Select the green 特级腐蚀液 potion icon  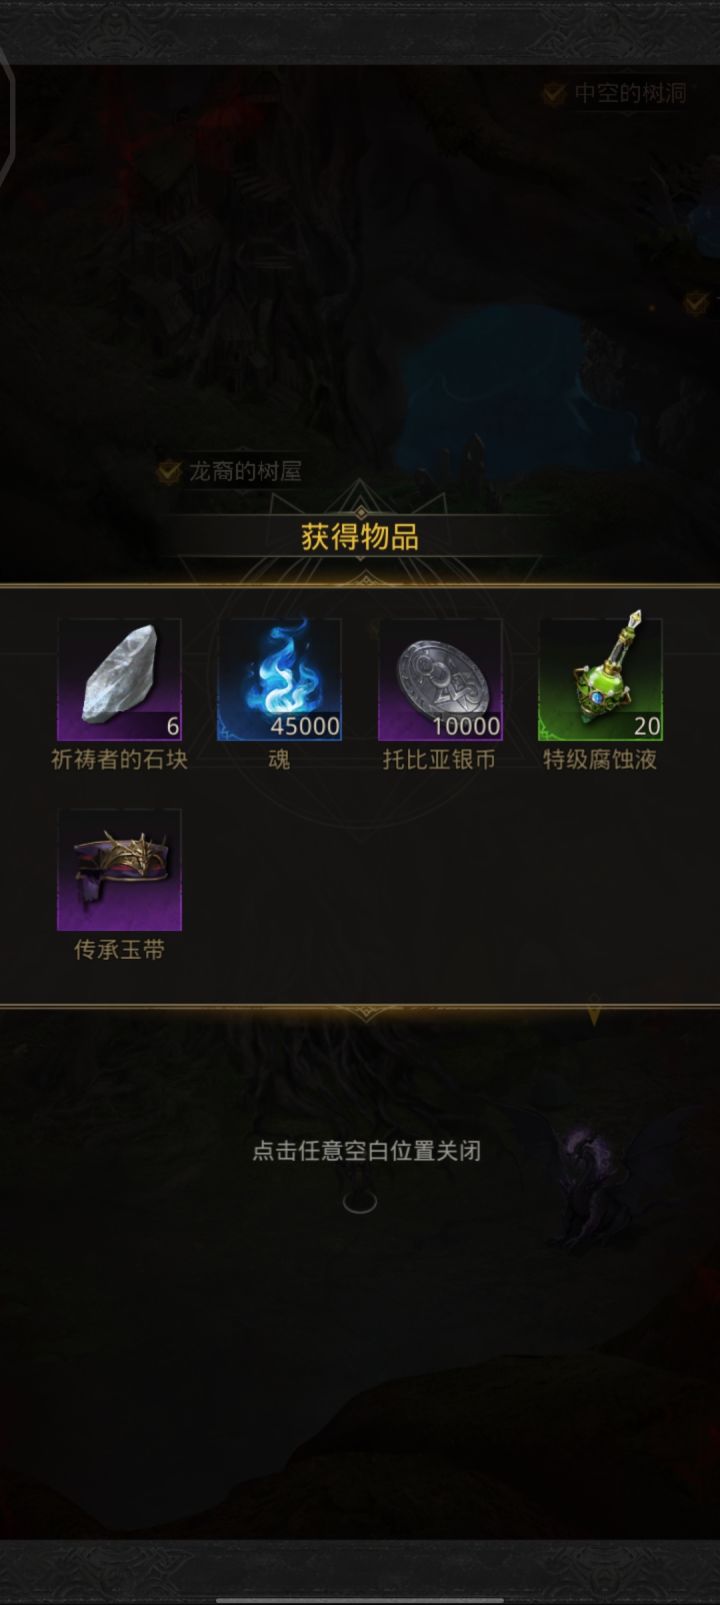coord(600,679)
